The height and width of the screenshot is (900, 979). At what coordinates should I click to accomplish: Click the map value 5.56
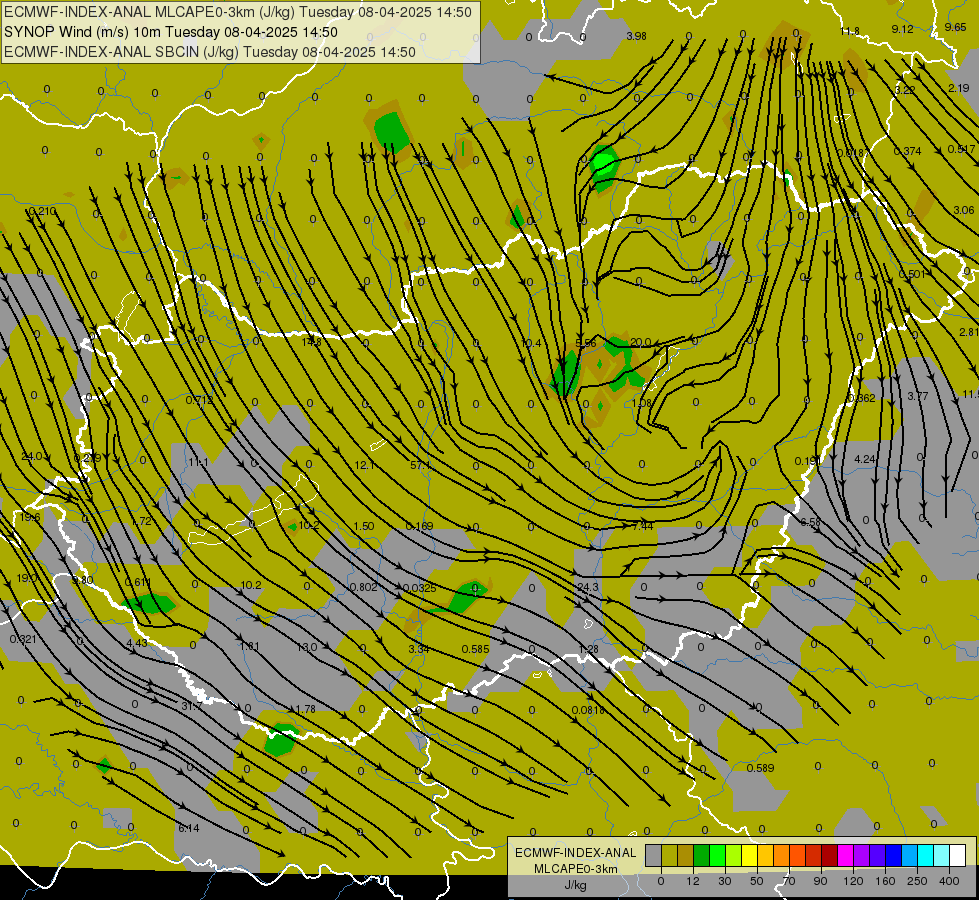pyautogui.click(x=586, y=343)
